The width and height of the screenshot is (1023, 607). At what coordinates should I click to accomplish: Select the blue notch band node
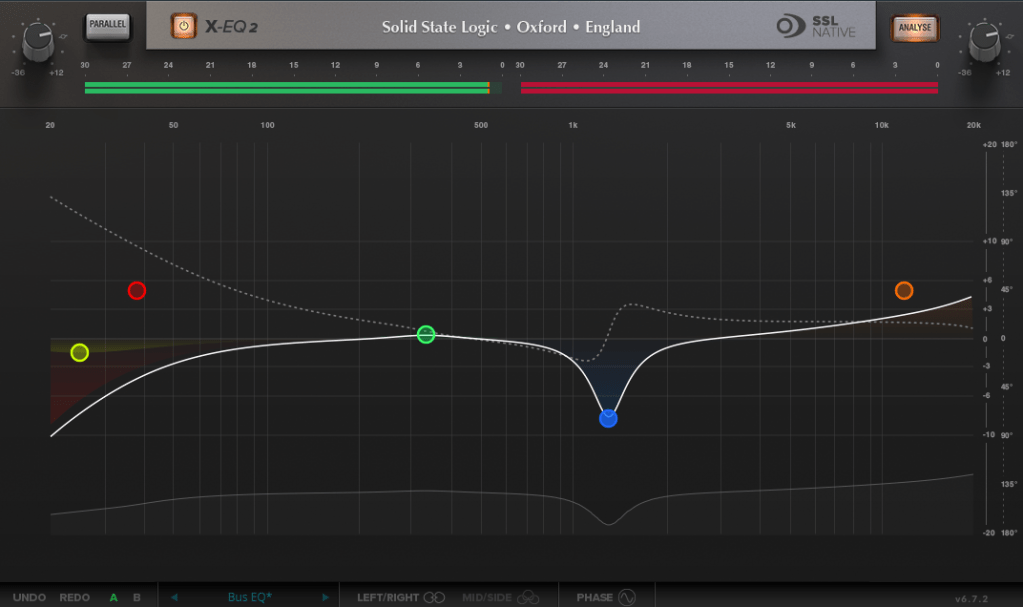pos(608,418)
